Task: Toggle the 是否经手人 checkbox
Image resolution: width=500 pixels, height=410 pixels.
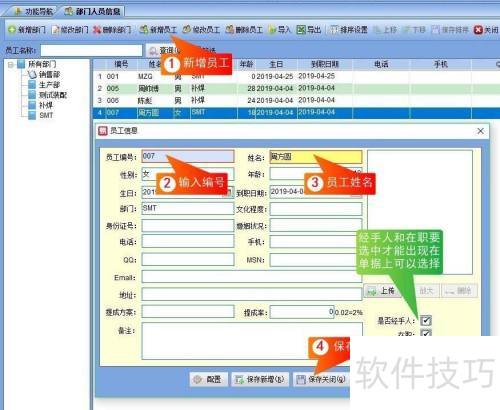Action: [x=426, y=320]
